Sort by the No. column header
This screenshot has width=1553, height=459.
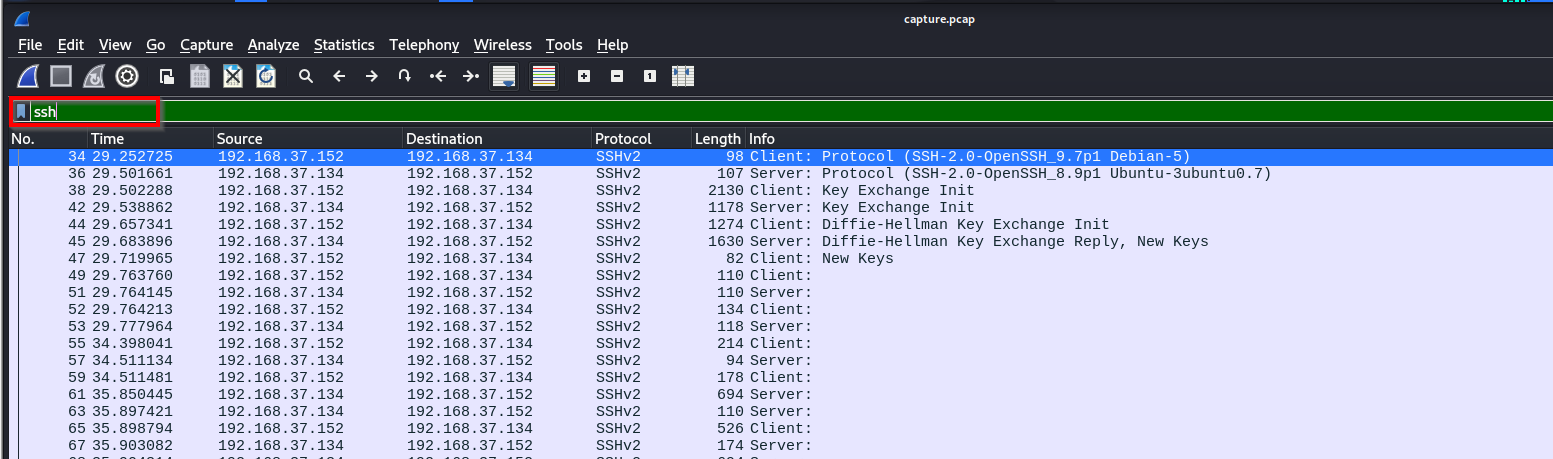point(48,139)
